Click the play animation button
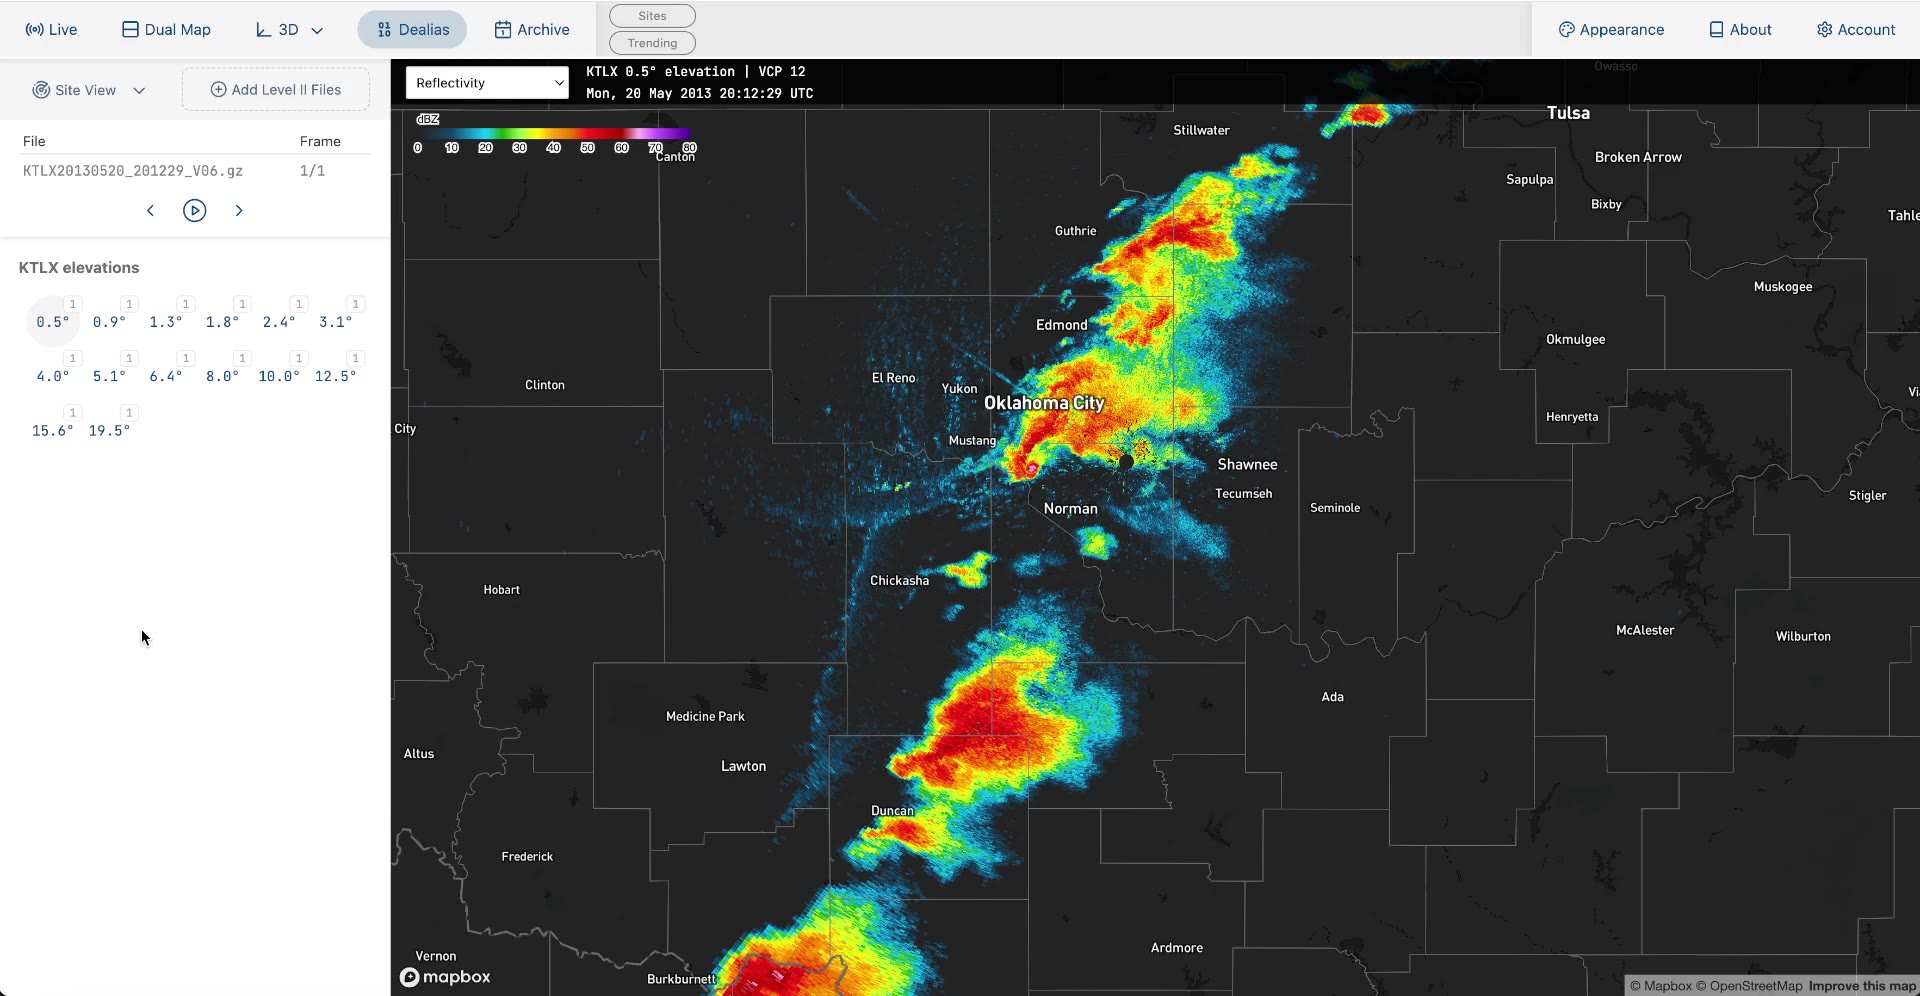This screenshot has height=996, width=1920. (x=195, y=210)
